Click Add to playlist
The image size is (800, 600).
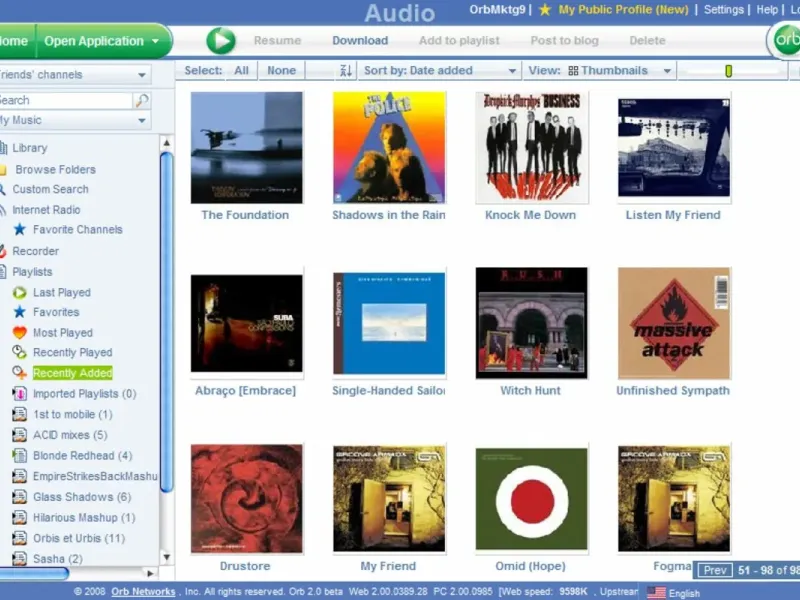coord(459,40)
